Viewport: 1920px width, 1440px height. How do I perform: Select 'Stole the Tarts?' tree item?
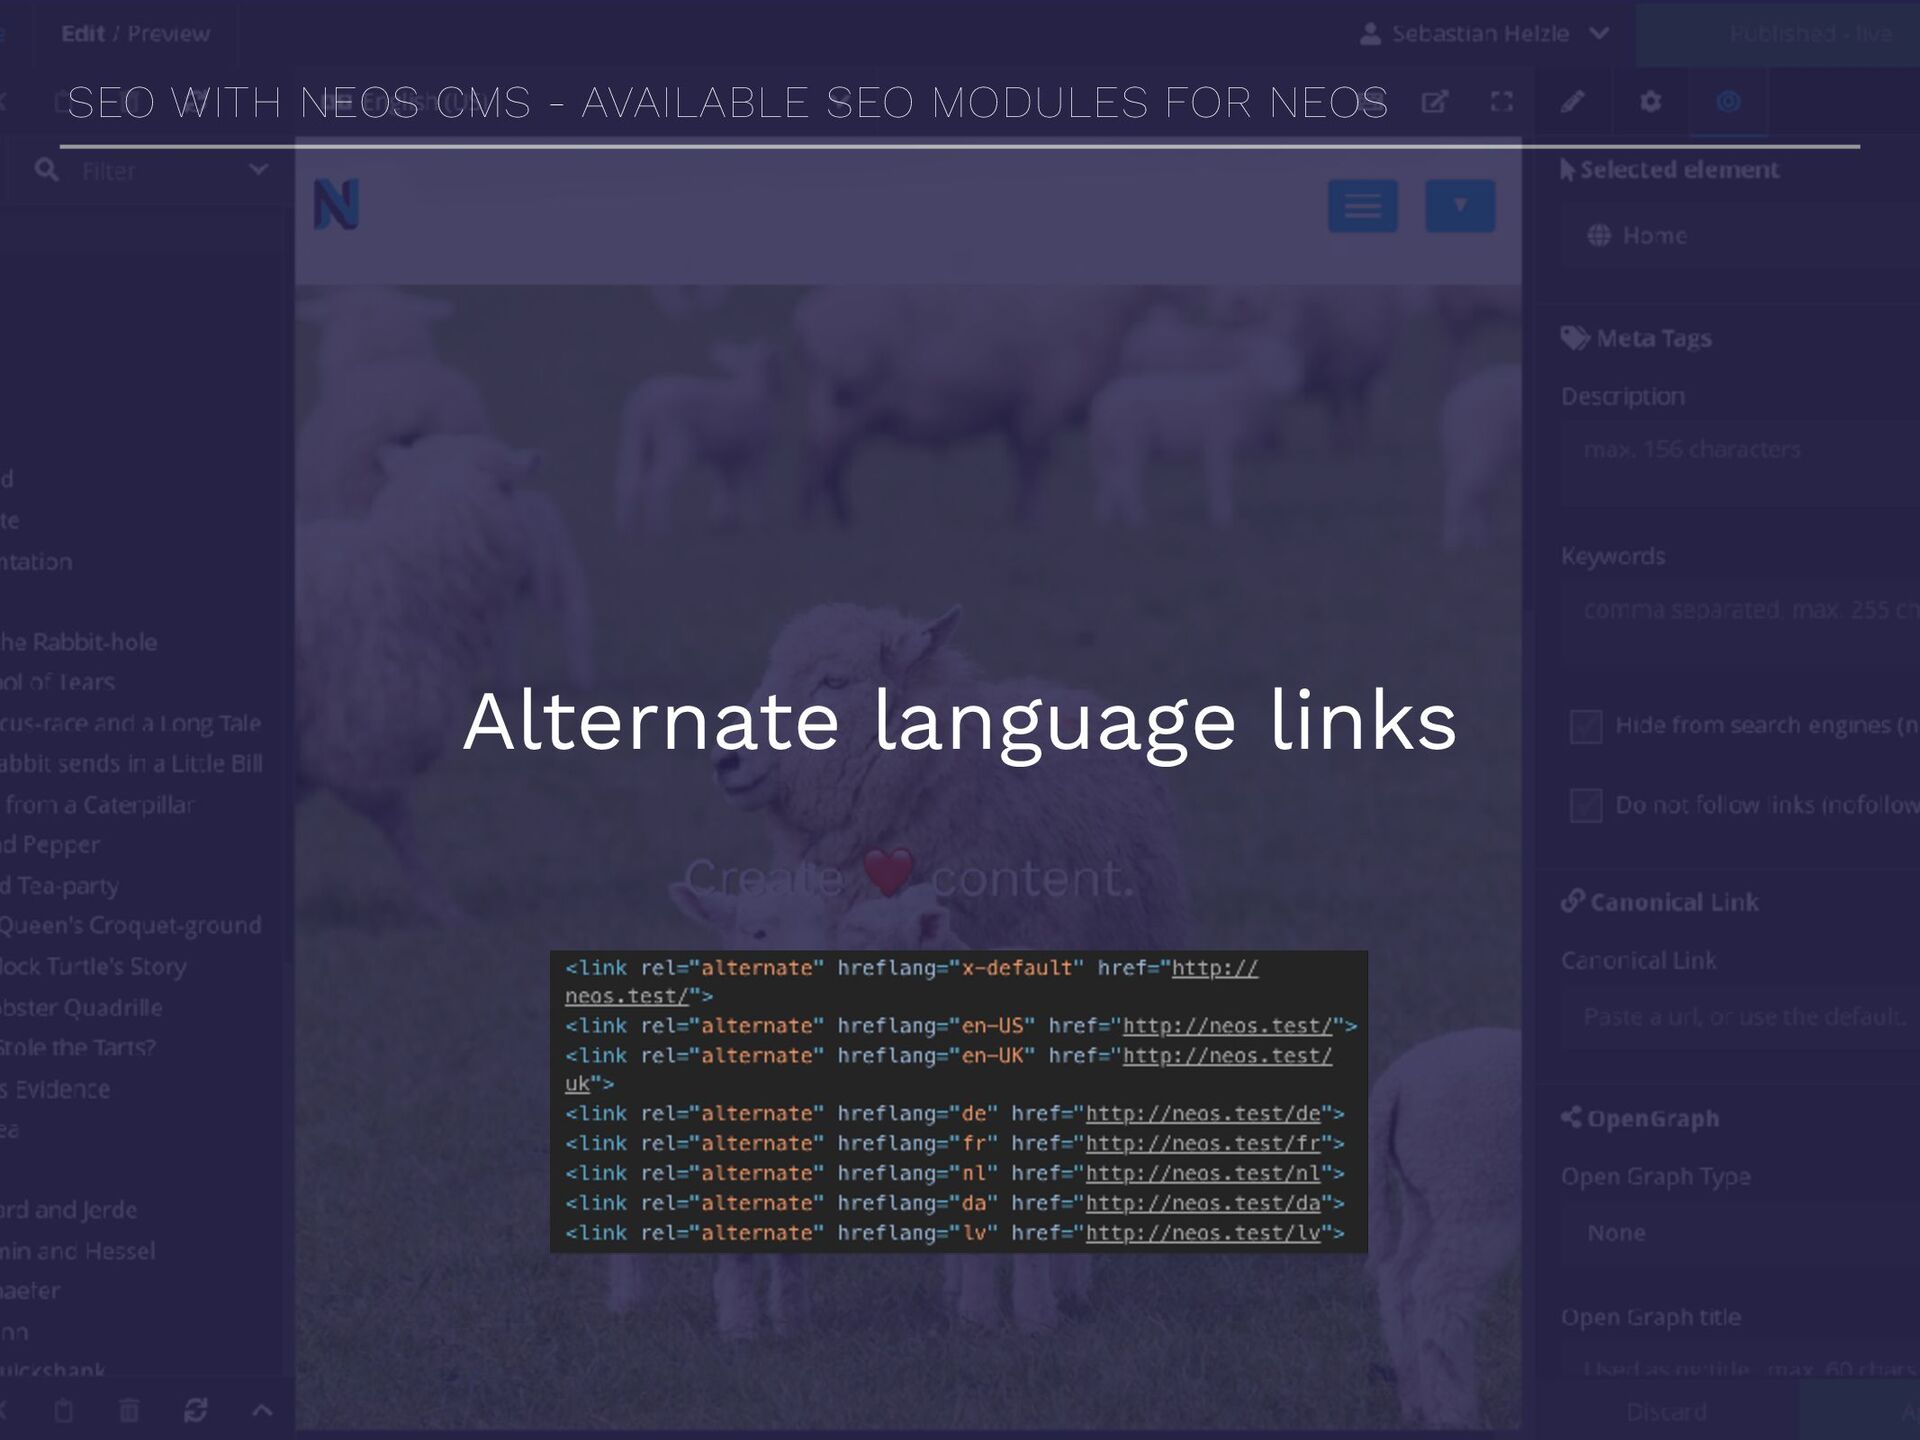[78, 1048]
